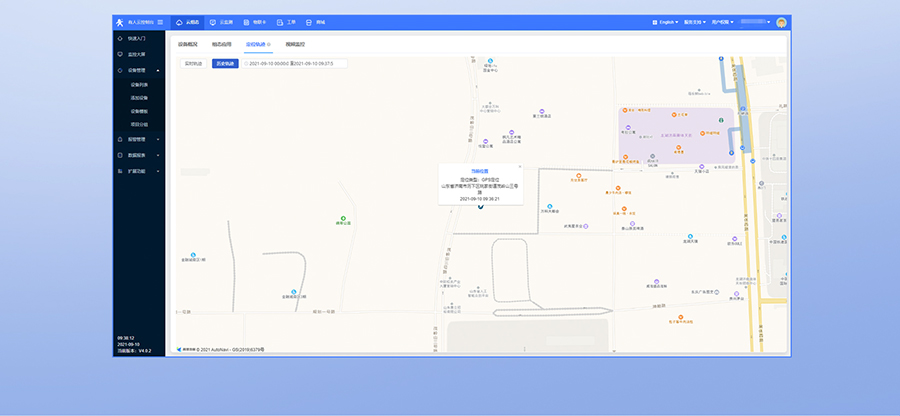Open the 云监测 monitor icon in top bar

(x=213, y=21)
